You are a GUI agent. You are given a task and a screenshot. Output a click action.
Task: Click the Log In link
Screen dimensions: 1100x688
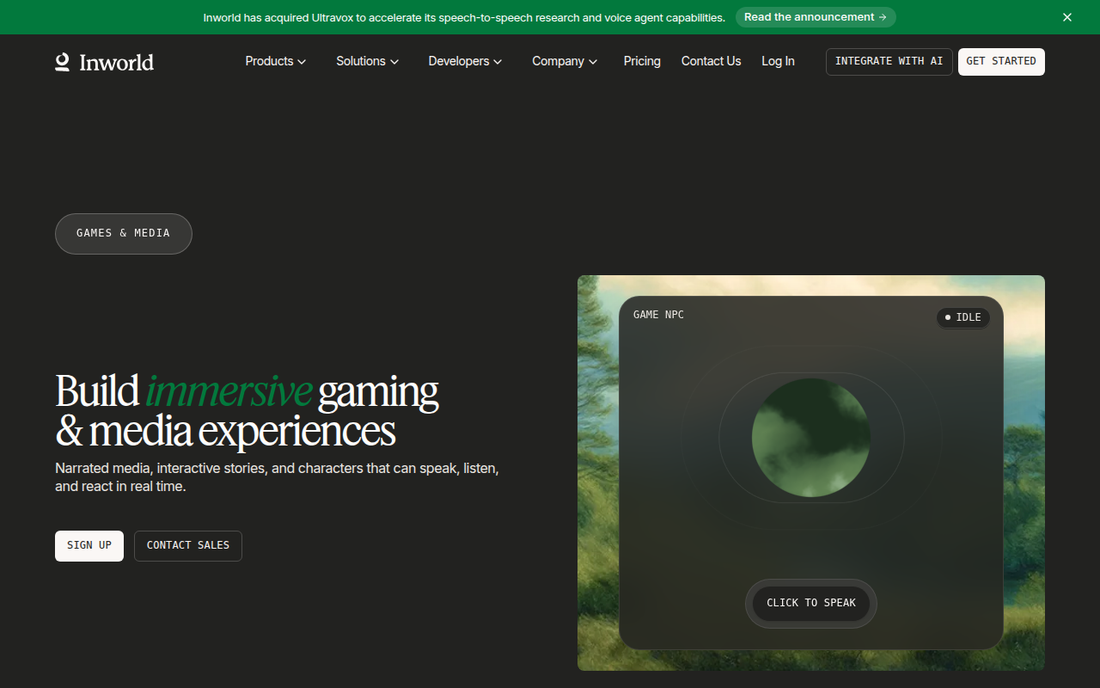[778, 62]
